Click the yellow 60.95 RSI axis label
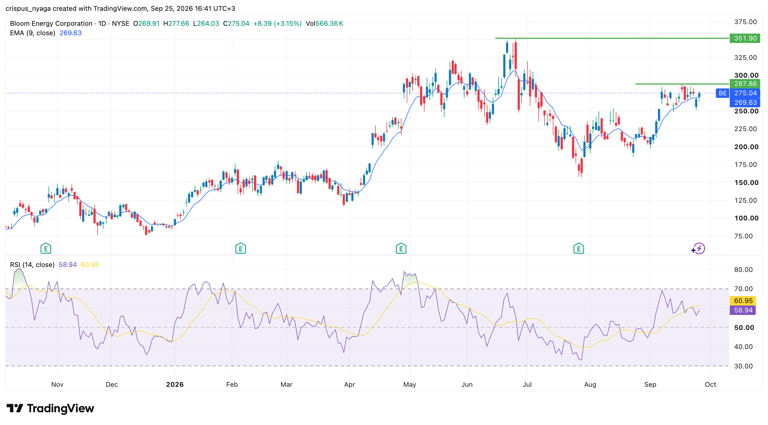 coord(743,301)
